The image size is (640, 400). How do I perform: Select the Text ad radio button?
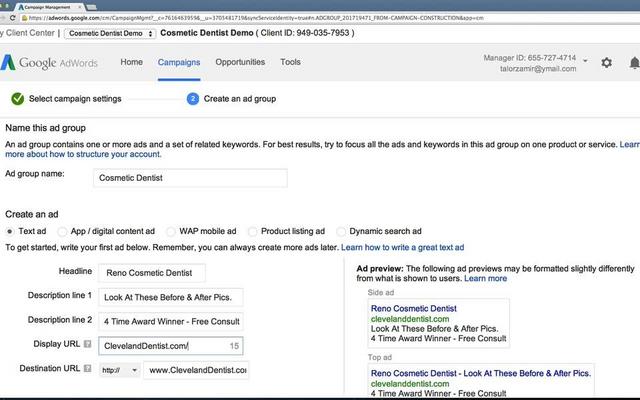pos(9,231)
